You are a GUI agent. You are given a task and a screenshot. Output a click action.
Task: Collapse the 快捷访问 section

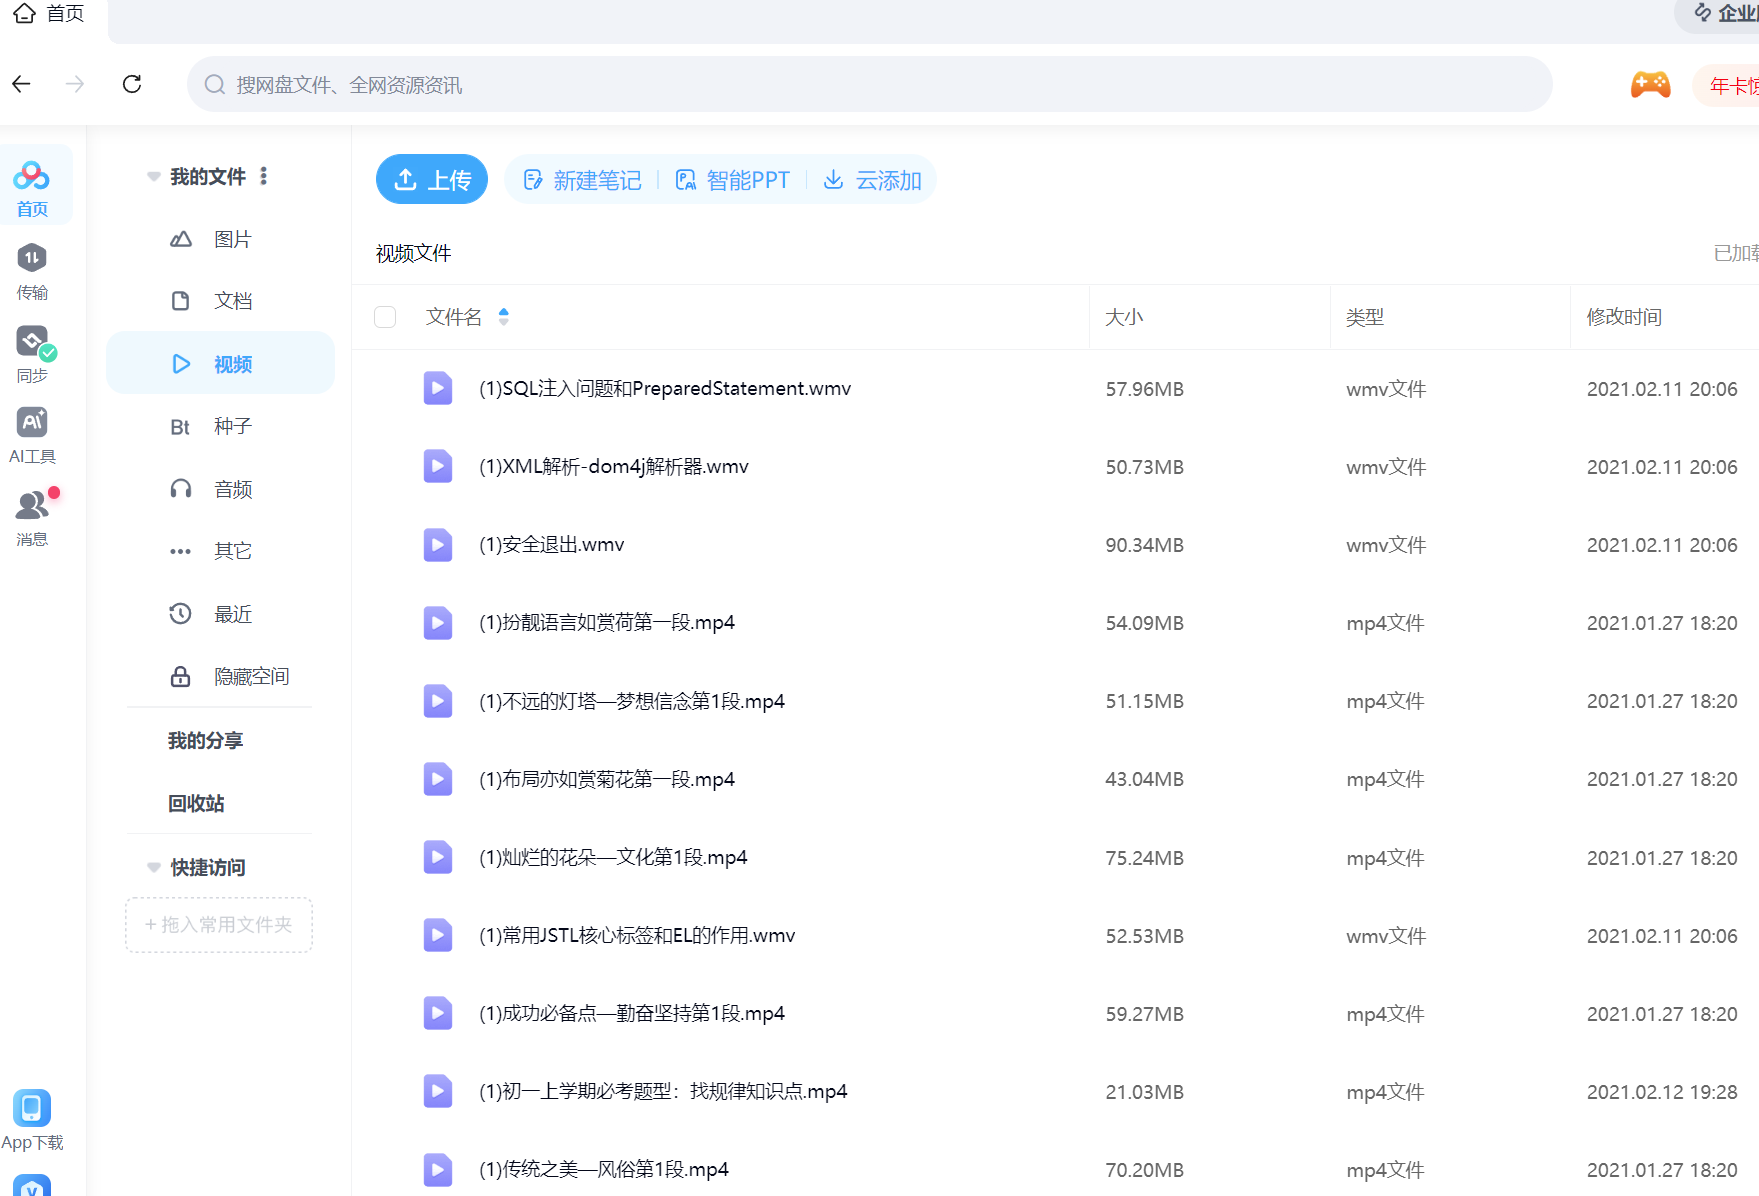click(152, 867)
